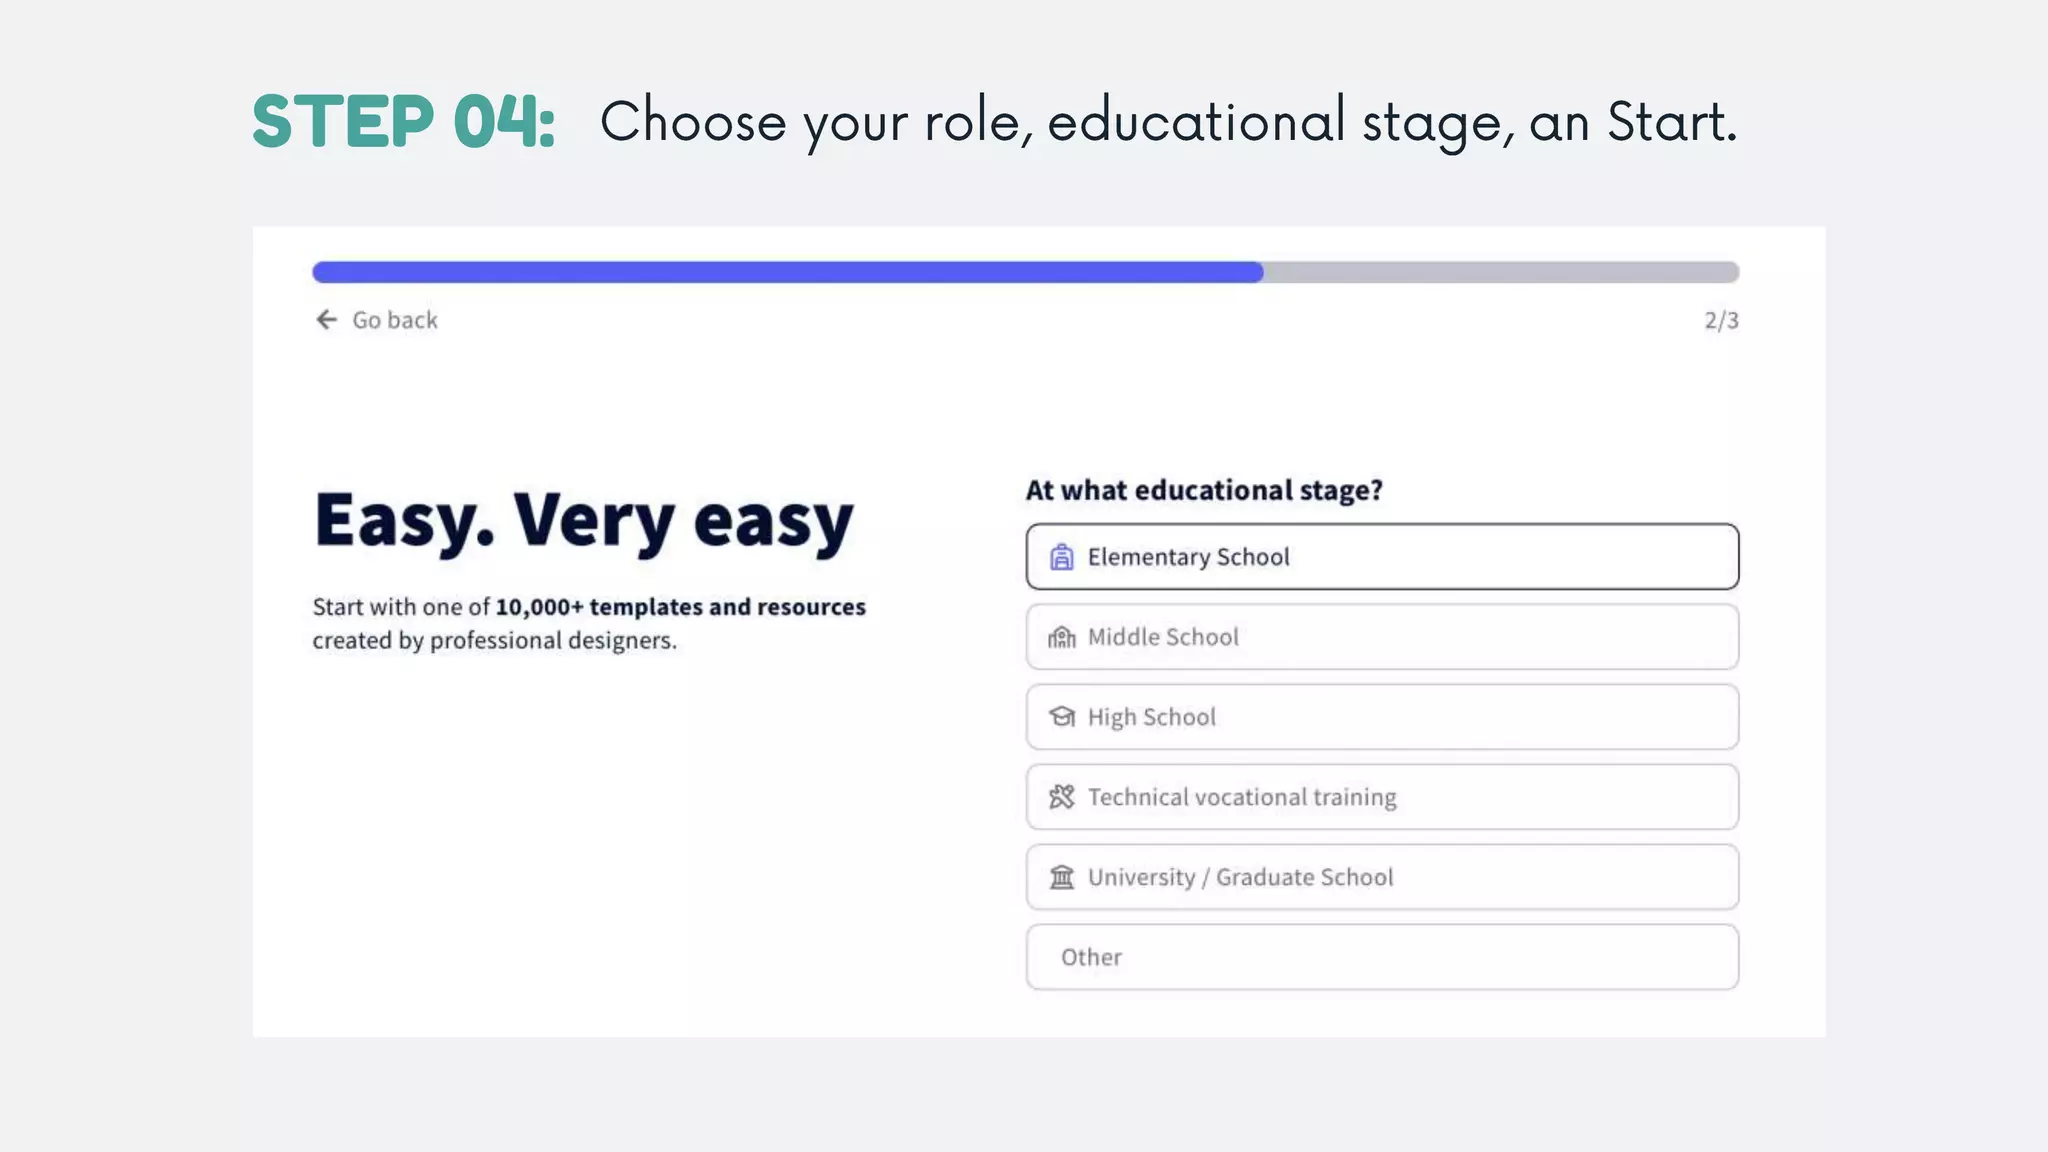Choose the Technical vocational training label text

(x=1242, y=797)
